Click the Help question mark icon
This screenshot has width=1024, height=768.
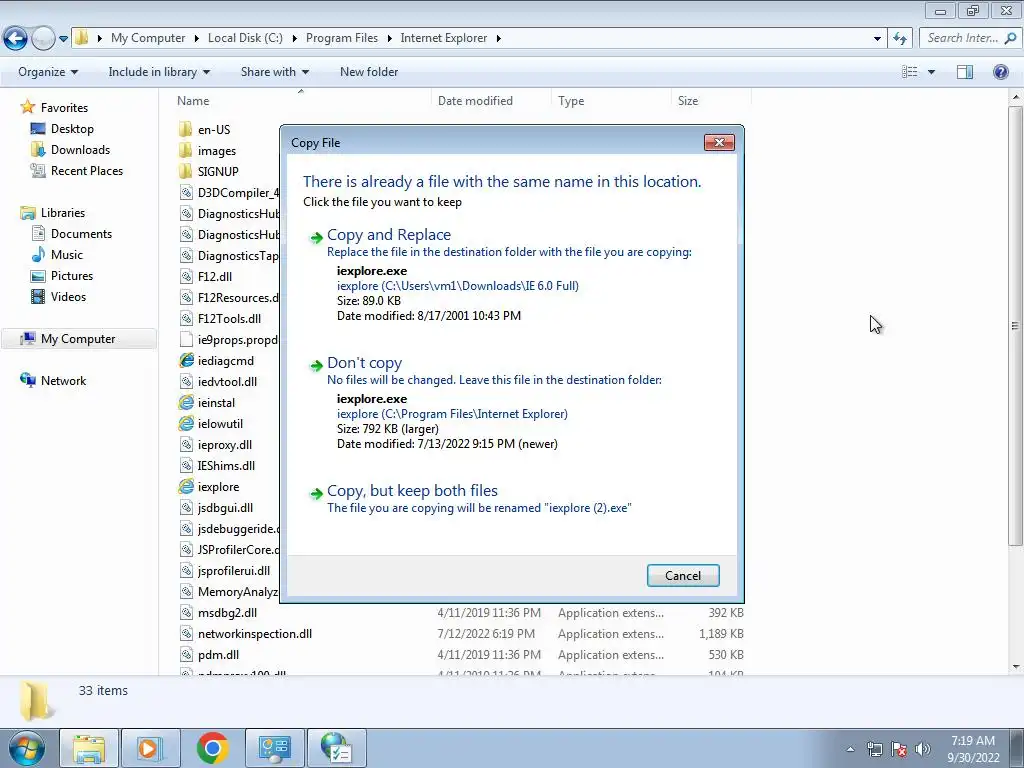click(1000, 72)
